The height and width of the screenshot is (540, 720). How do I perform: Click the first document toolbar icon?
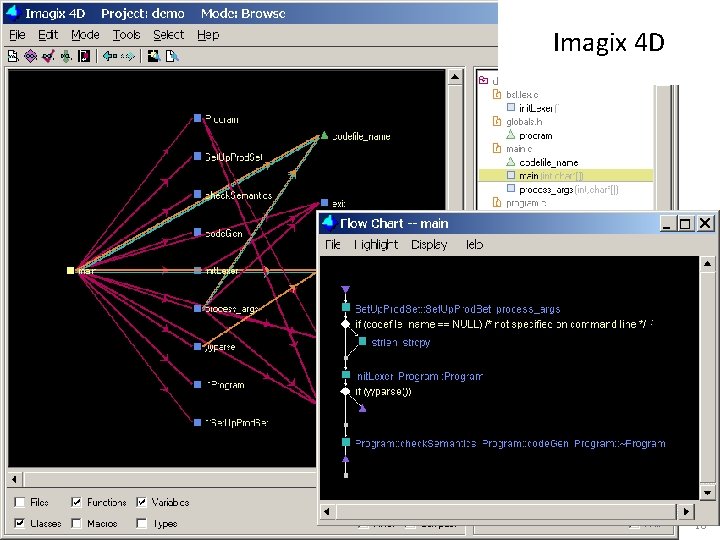13,56
